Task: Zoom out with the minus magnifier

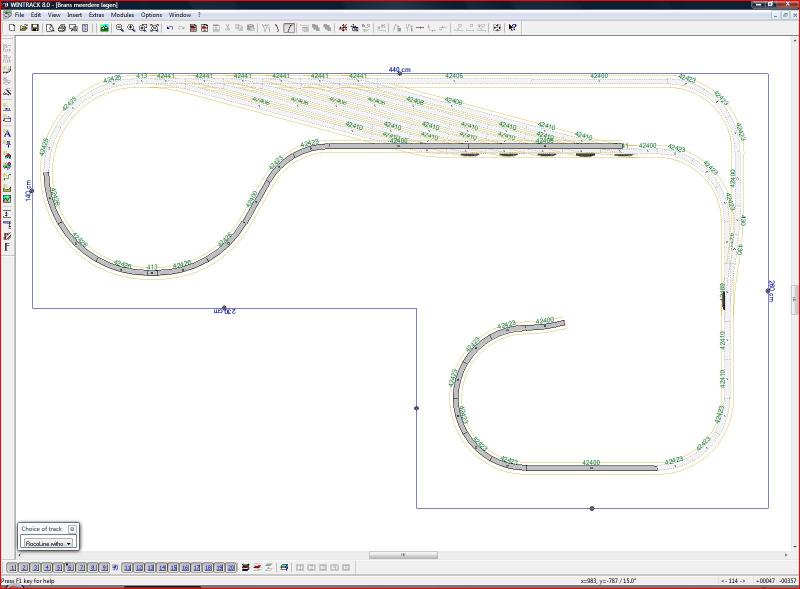Action: [120, 28]
